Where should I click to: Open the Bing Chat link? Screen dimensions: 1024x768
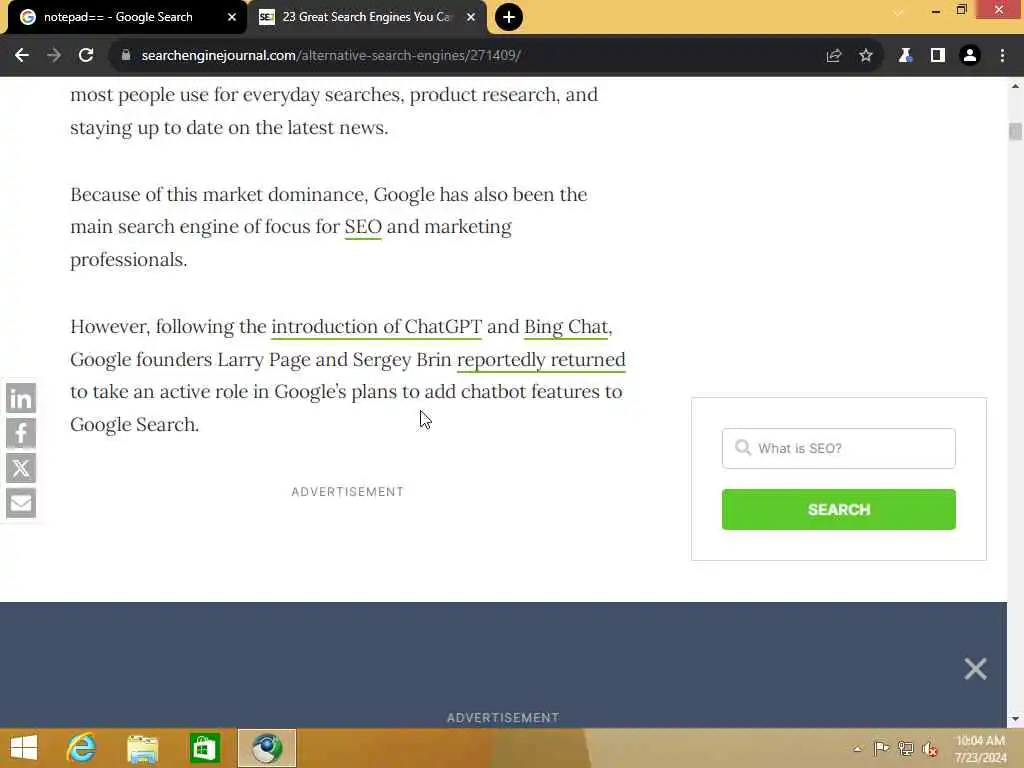point(566,327)
